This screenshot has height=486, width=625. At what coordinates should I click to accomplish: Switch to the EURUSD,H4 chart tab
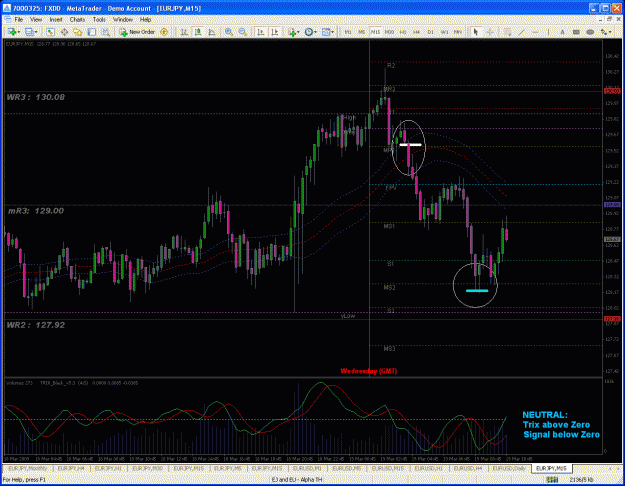point(468,468)
